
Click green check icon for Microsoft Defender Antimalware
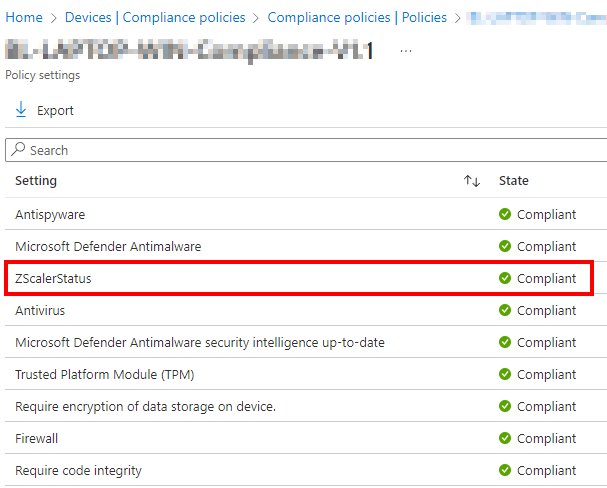[505, 246]
